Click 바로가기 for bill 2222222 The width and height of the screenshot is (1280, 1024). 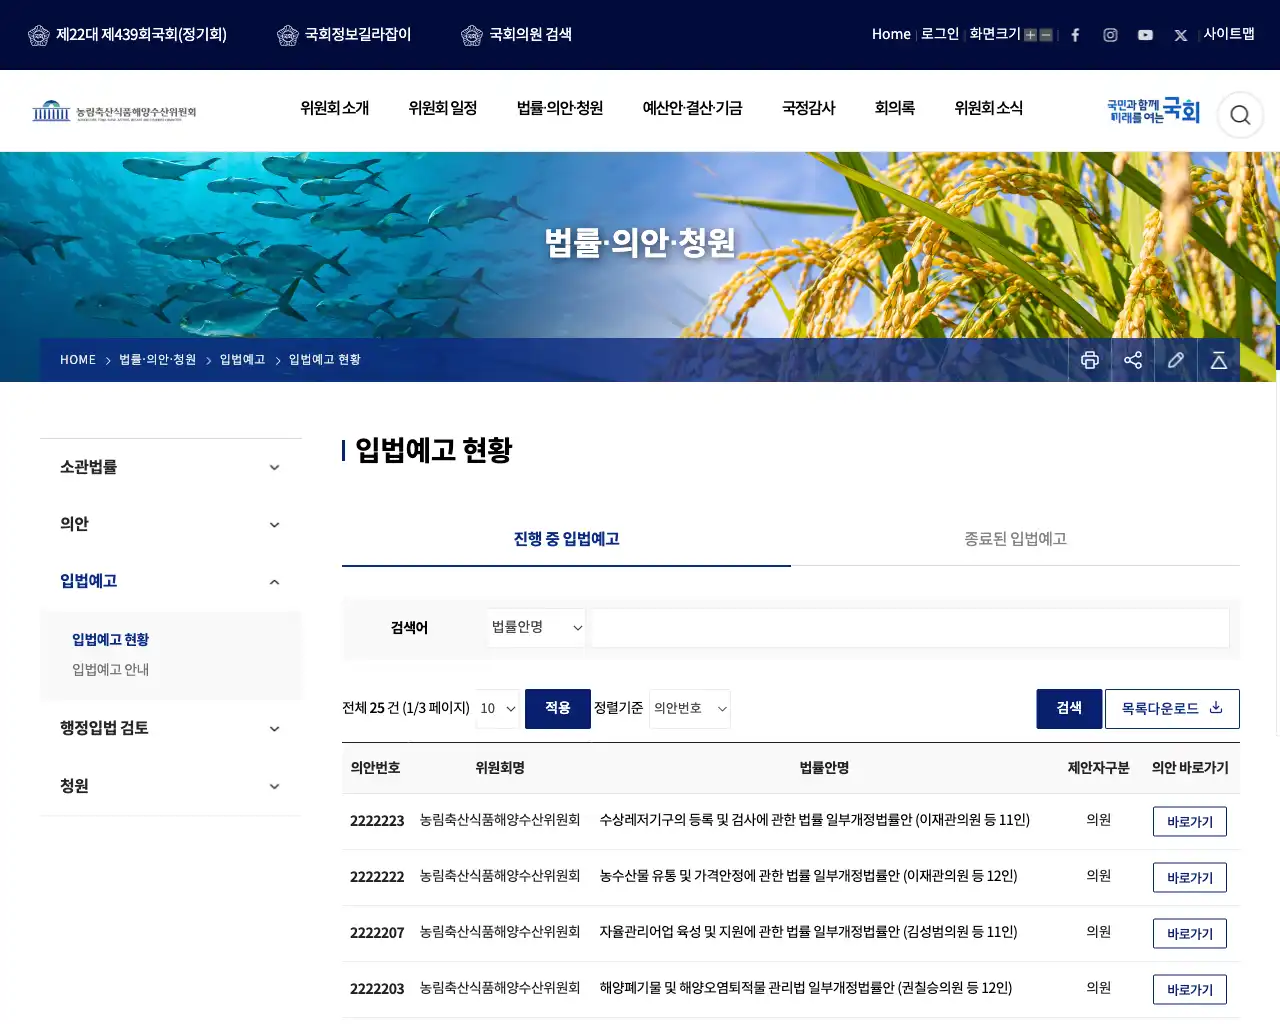tap(1190, 877)
